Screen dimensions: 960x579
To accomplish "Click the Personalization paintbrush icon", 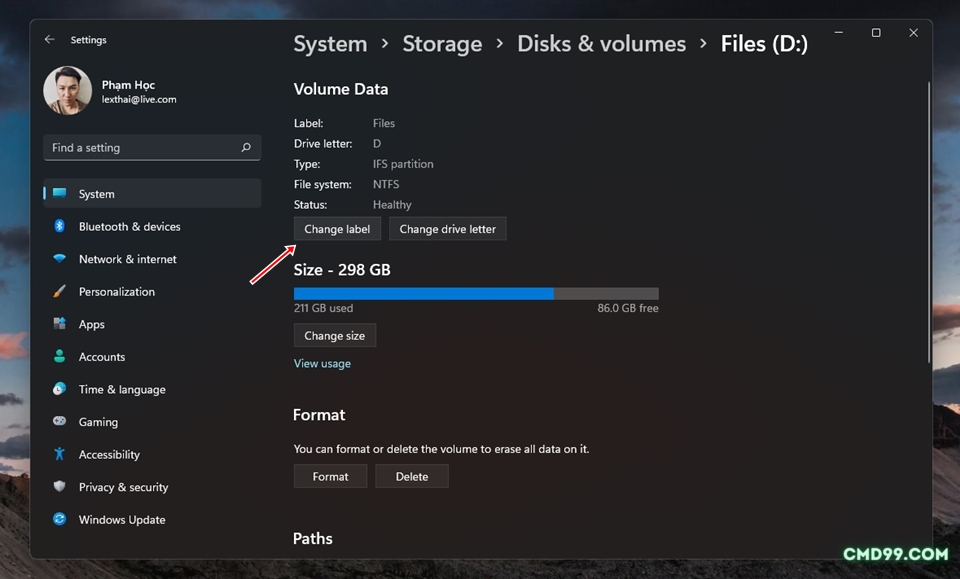I will point(59,291).
